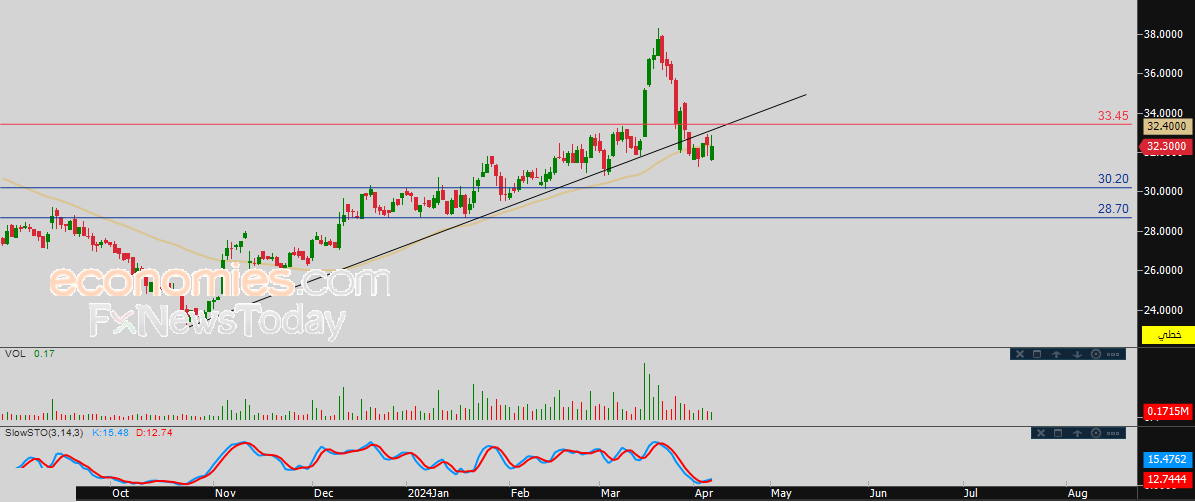The height and width of the screenshot is (502, 1195).
Task: Click the blue 15.4762 stochastic tag
Action: [1166, 459]
